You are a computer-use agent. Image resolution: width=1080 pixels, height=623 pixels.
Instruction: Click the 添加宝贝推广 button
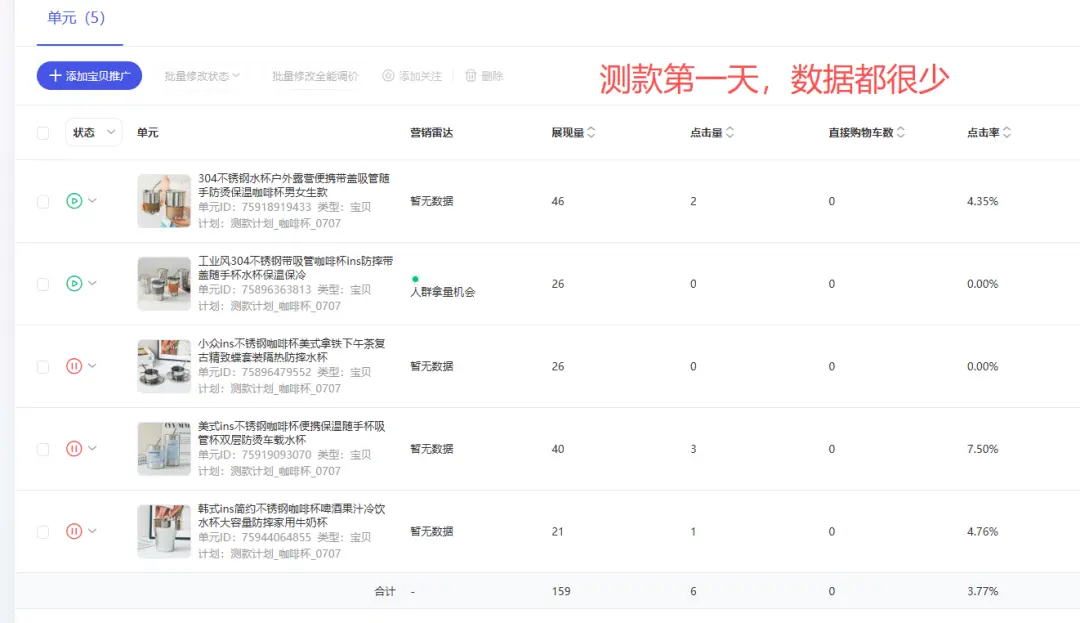point(89,76)
